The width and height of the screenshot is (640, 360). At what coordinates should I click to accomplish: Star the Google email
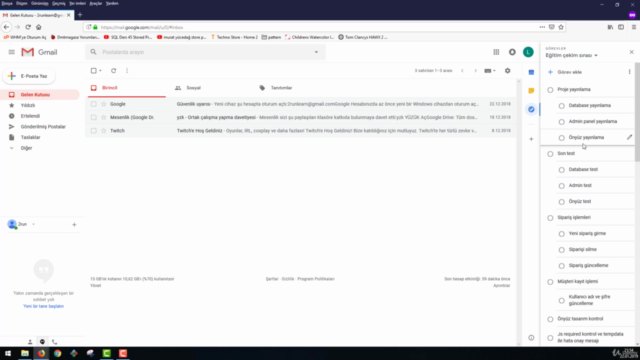pos(104,104)
